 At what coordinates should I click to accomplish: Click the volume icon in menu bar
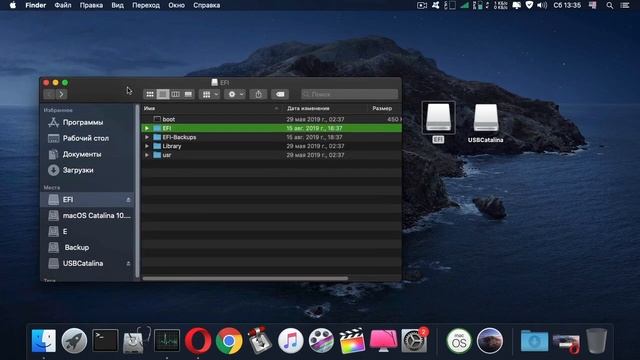point(542,5)
